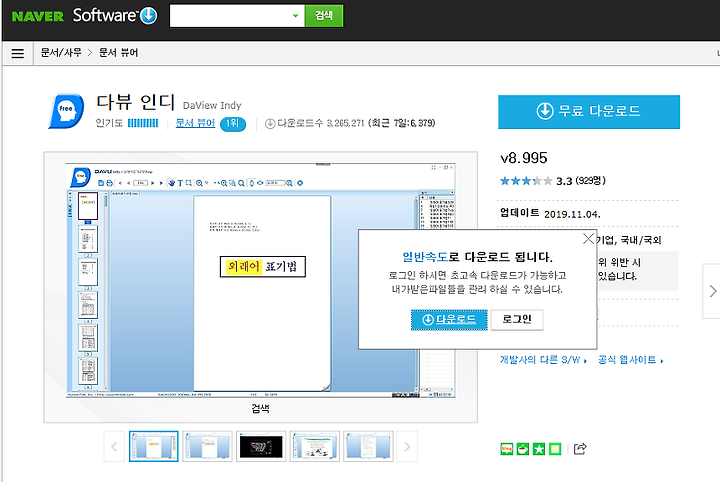Show next thumbnails with right arrow
The height and width of the screenshot is (482, 720).
(x=407, y=446)
